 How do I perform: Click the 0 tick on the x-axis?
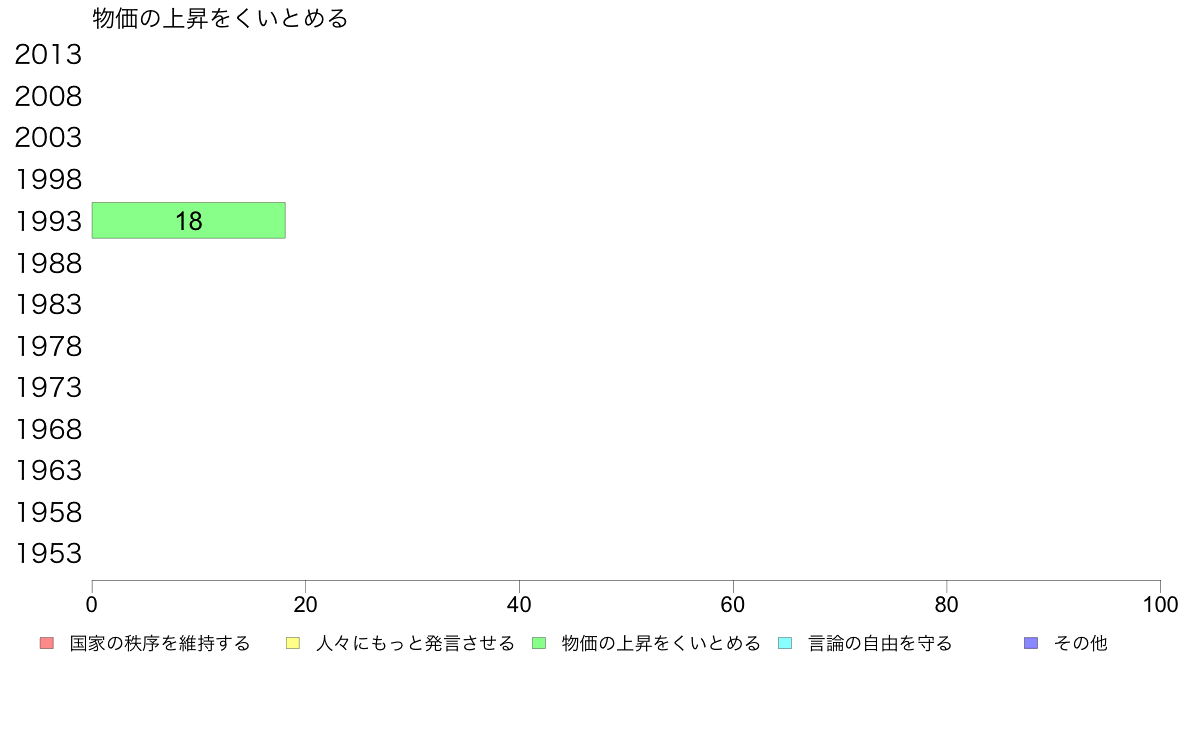point(92,605)
